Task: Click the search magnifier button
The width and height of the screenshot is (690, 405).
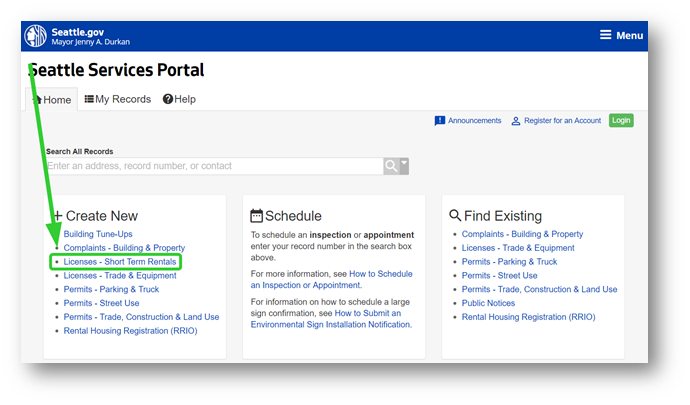Action: [391, 166]
